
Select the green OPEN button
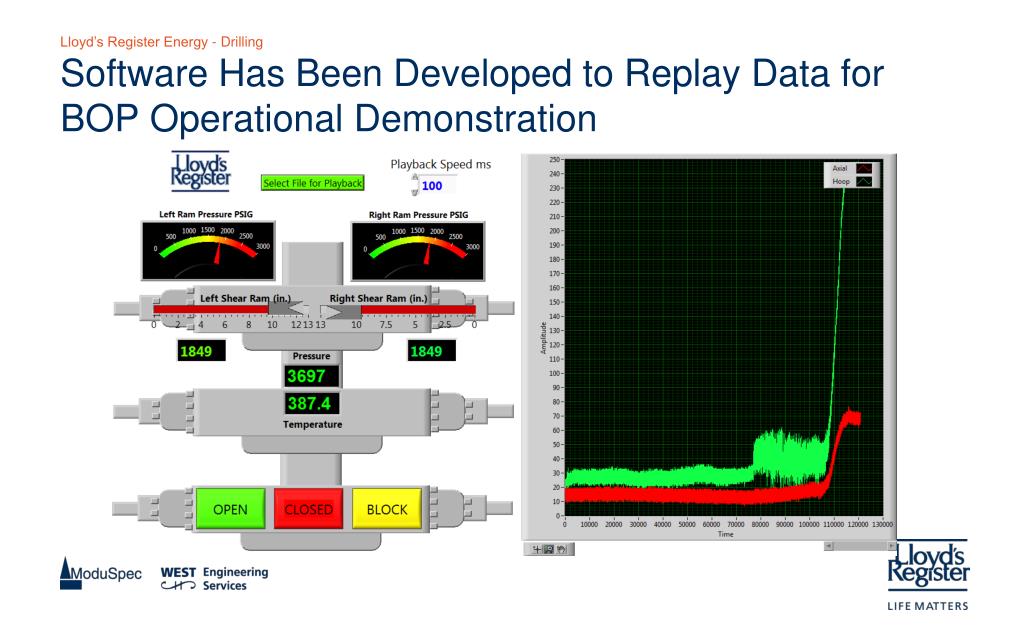[x=230, y=508]
